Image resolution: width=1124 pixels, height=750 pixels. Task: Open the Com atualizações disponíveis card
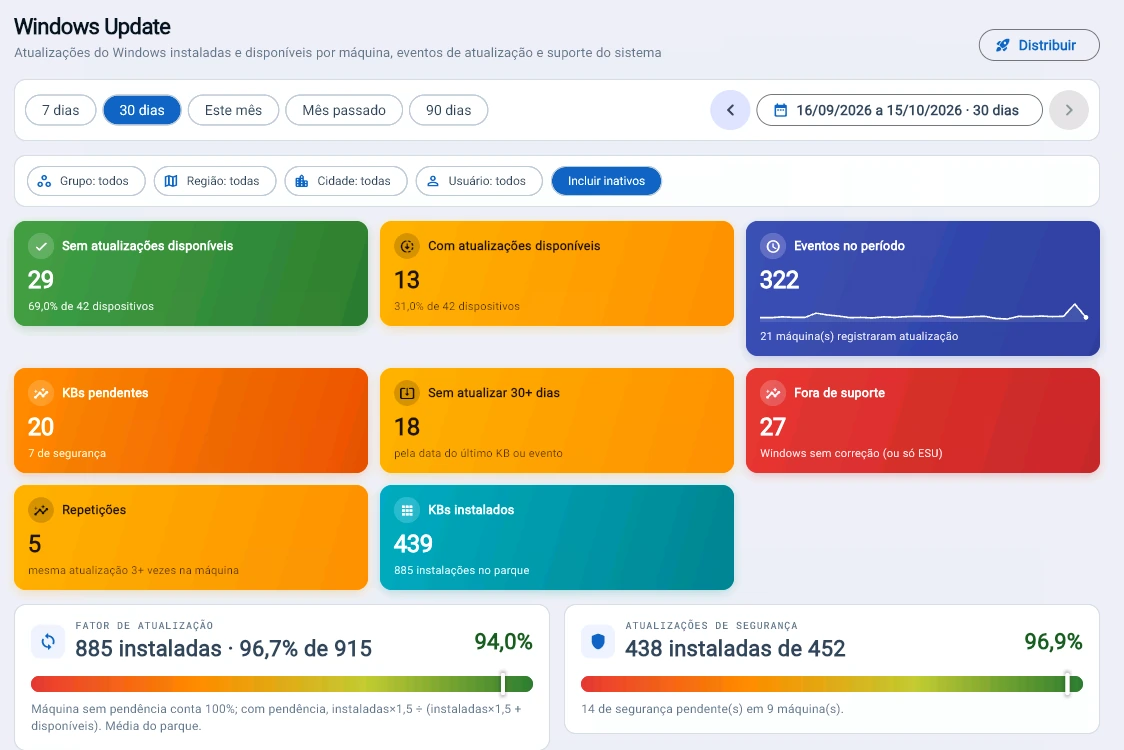(557, 273)
